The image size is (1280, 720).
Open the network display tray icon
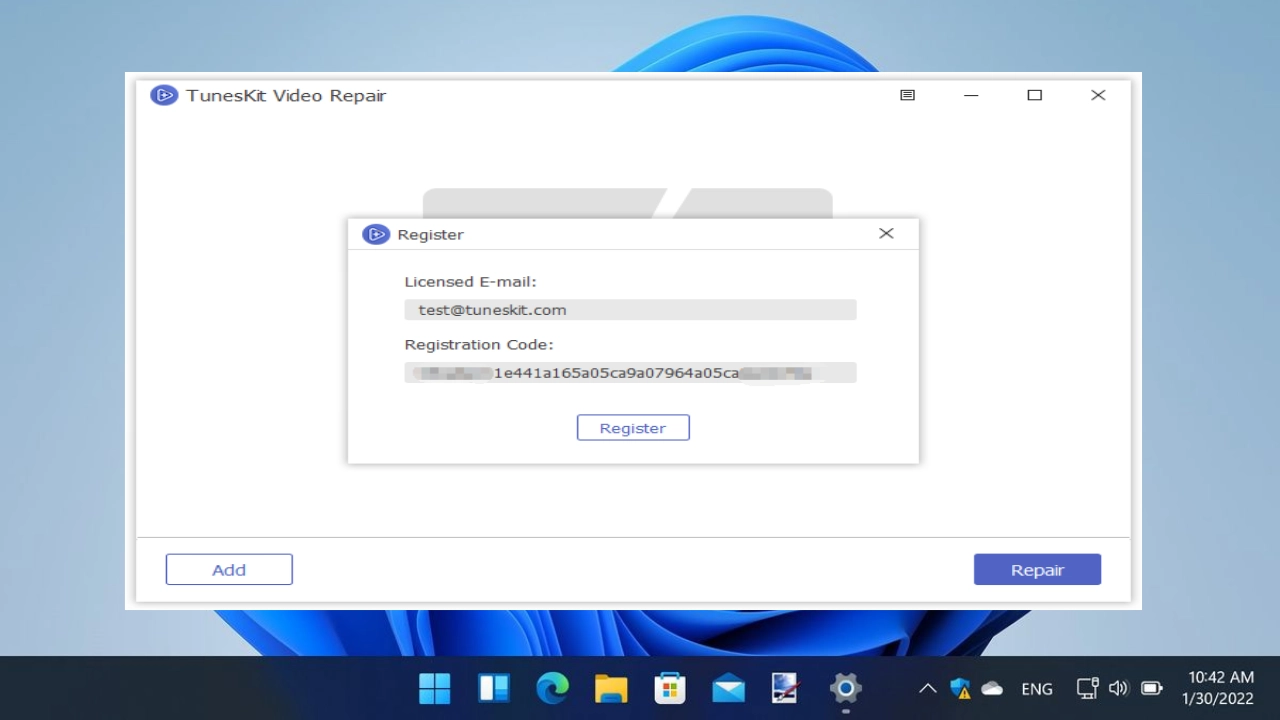click(x=1087, y=688)
